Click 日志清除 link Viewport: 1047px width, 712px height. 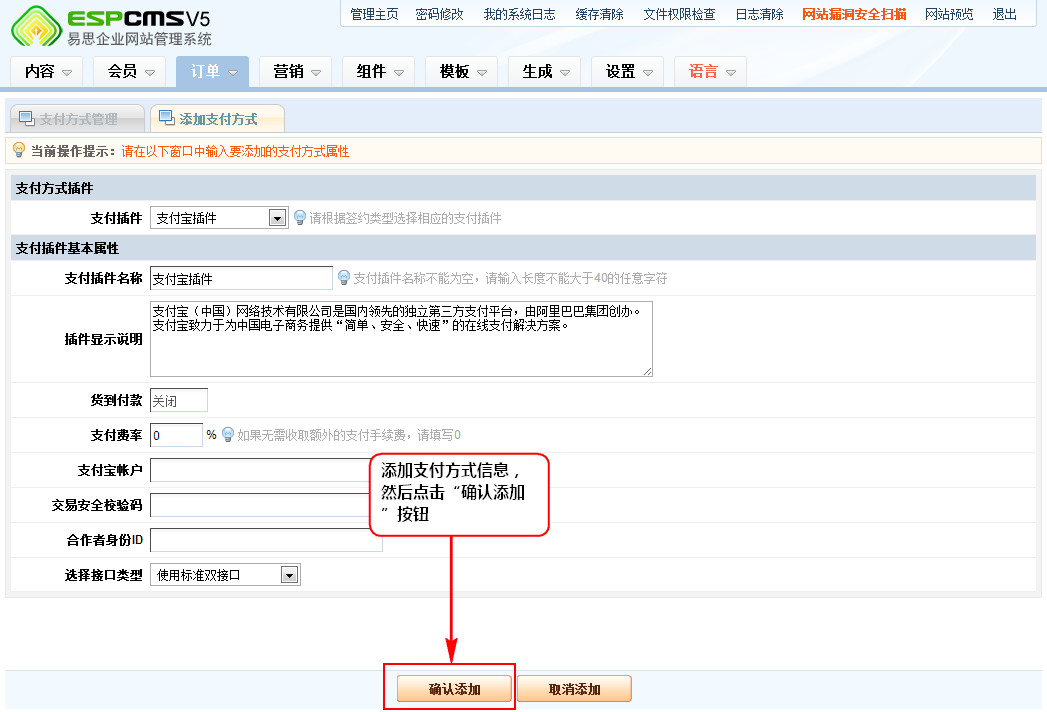coord(759,14)
